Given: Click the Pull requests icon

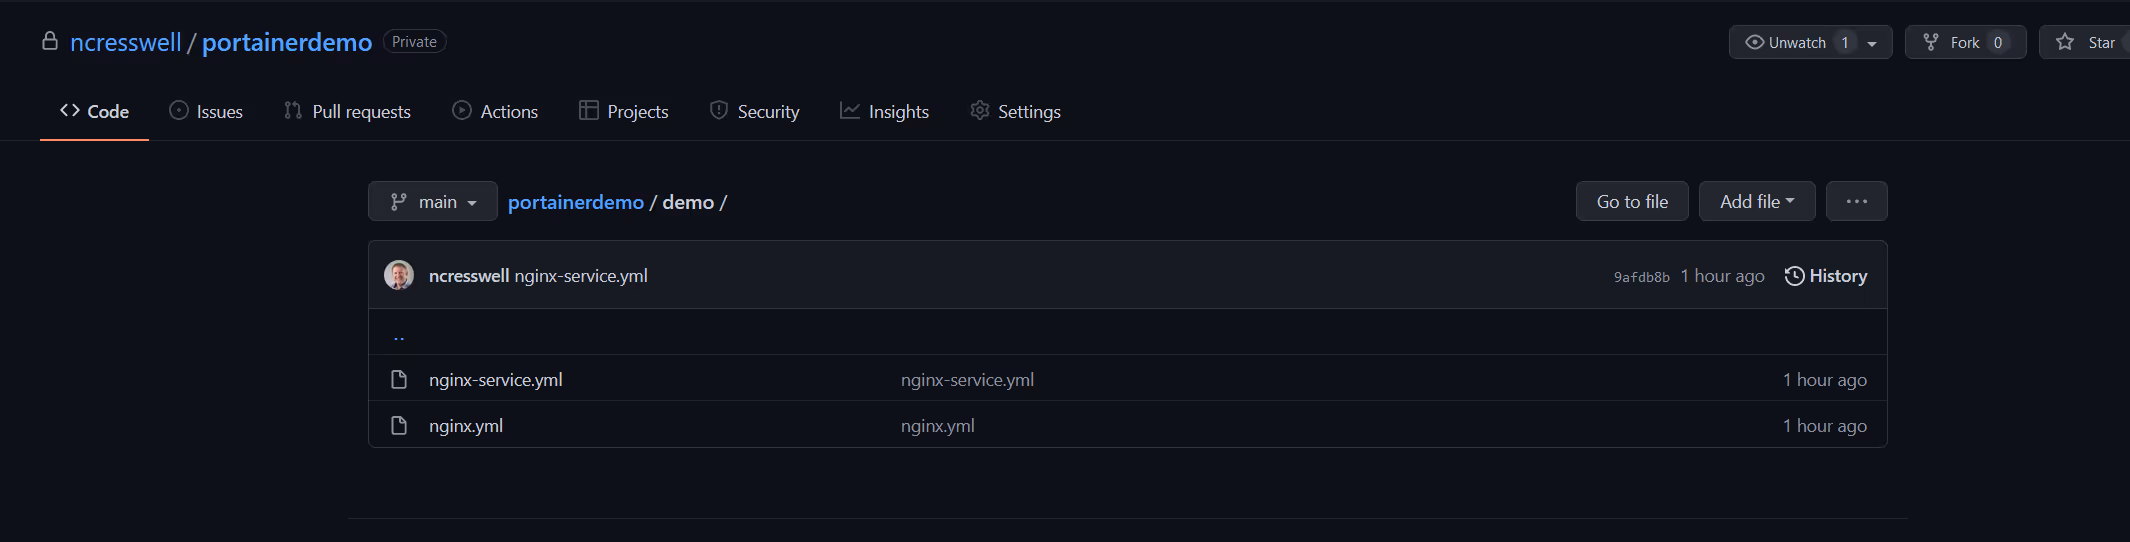Looking at the screenshot, I should [x=293, y=110].
